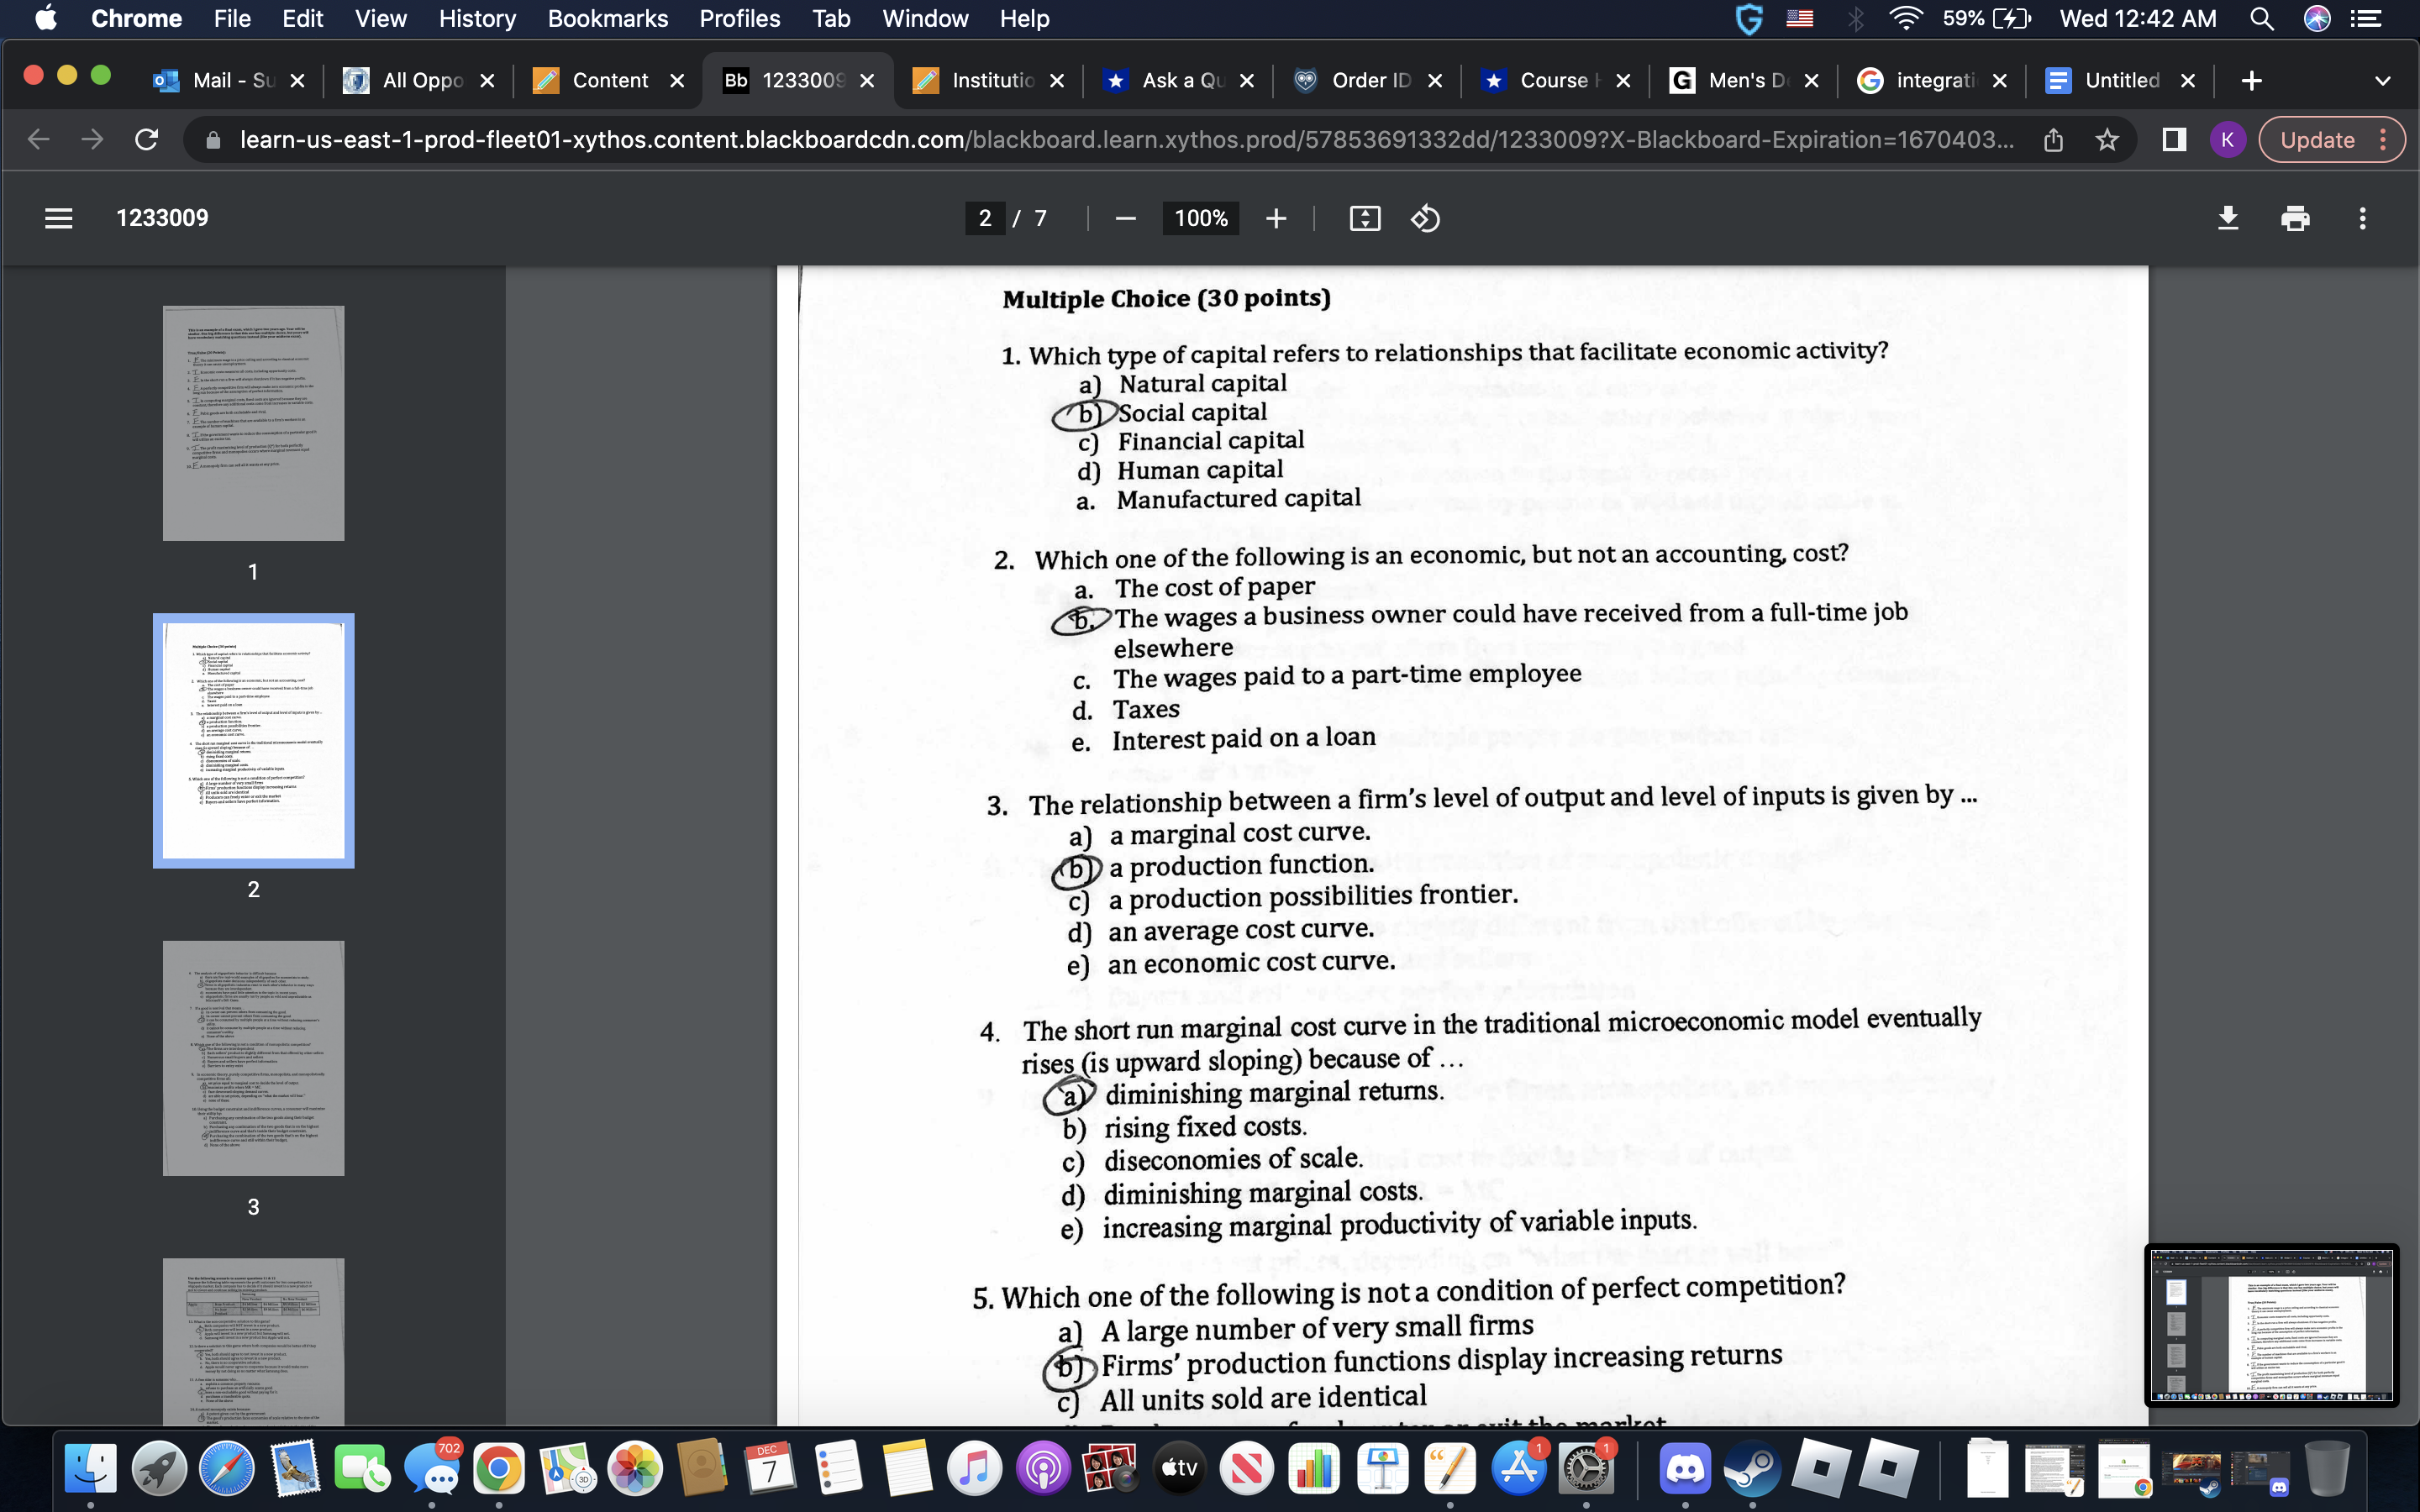Share the page via the share icon

point(2054,140)
